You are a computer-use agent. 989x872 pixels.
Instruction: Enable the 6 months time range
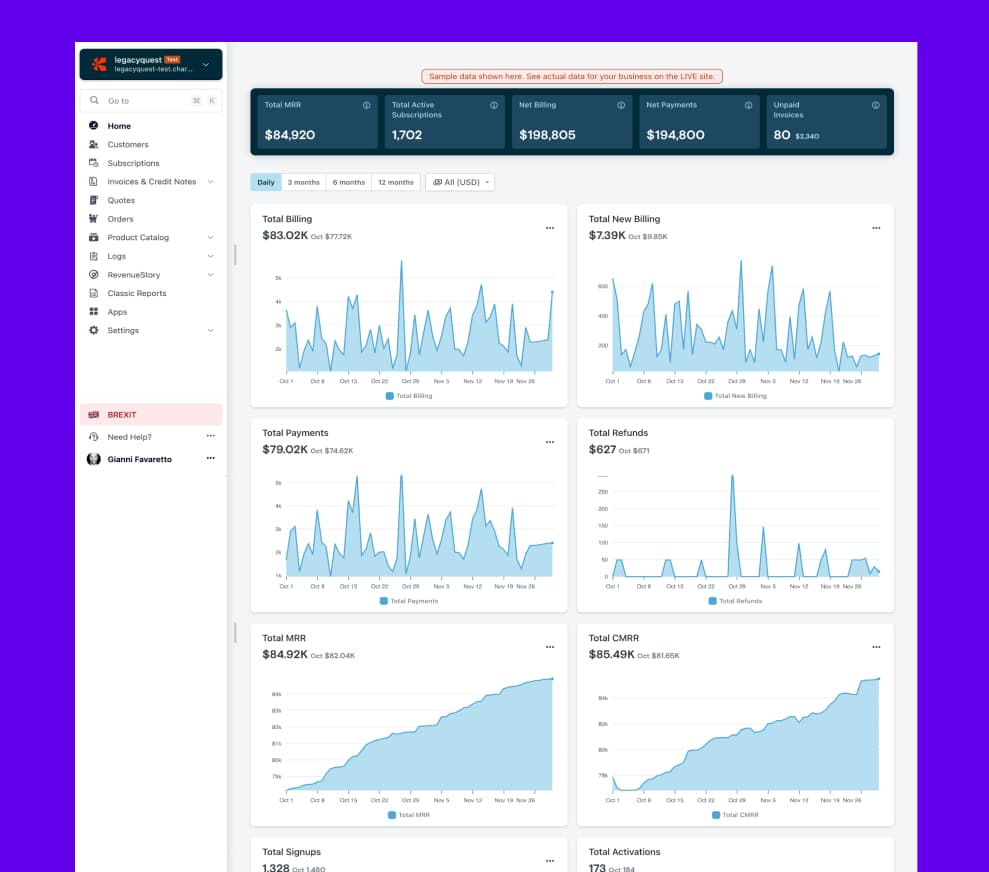click(x=348, y=182)
